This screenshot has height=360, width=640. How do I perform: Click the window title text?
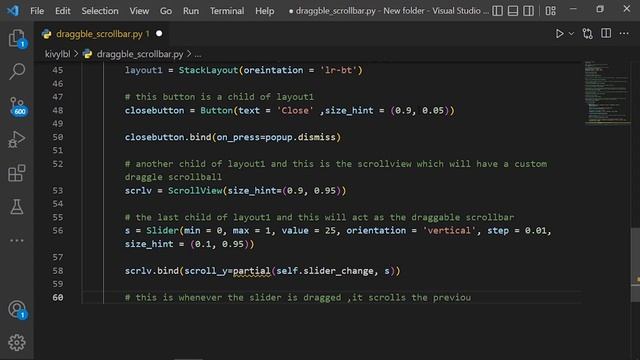pyautogui.click(x=388, y=11)
